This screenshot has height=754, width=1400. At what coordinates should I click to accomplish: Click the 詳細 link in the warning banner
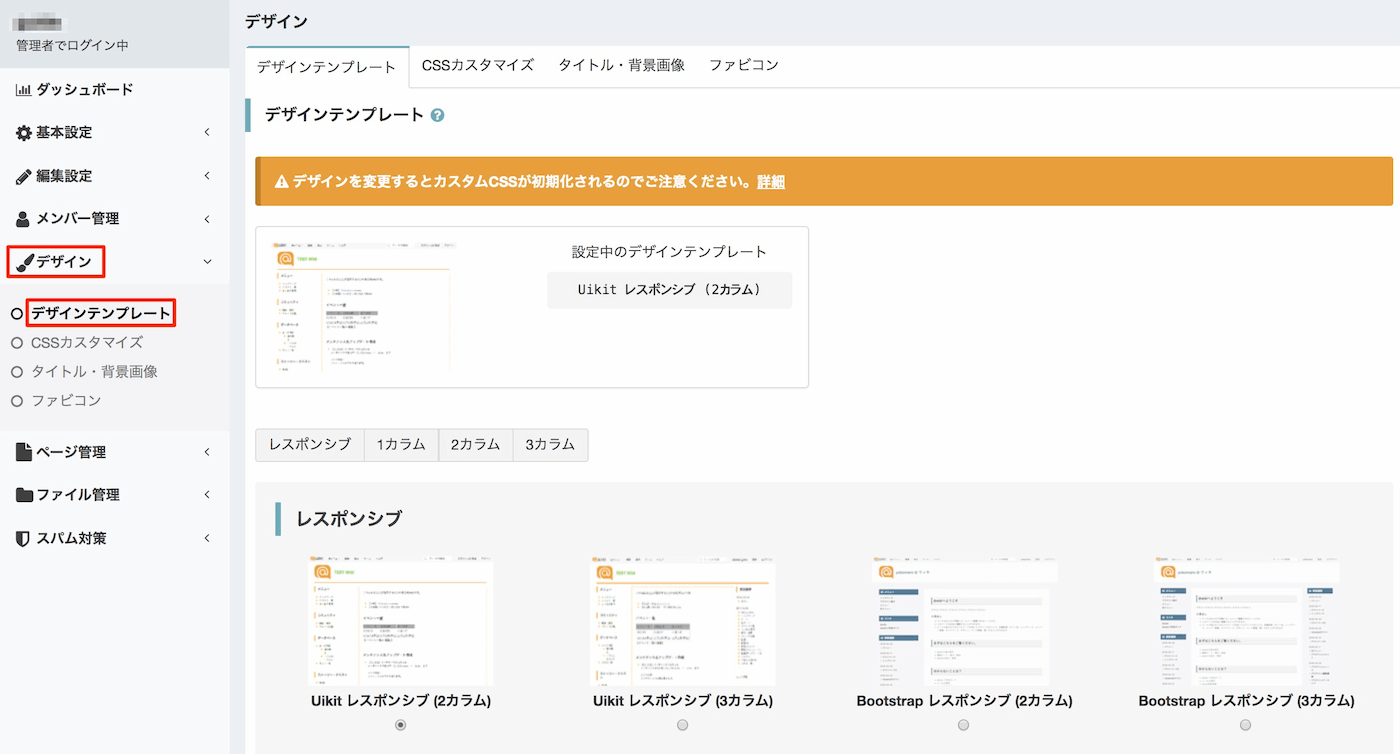tap(773, 181)
